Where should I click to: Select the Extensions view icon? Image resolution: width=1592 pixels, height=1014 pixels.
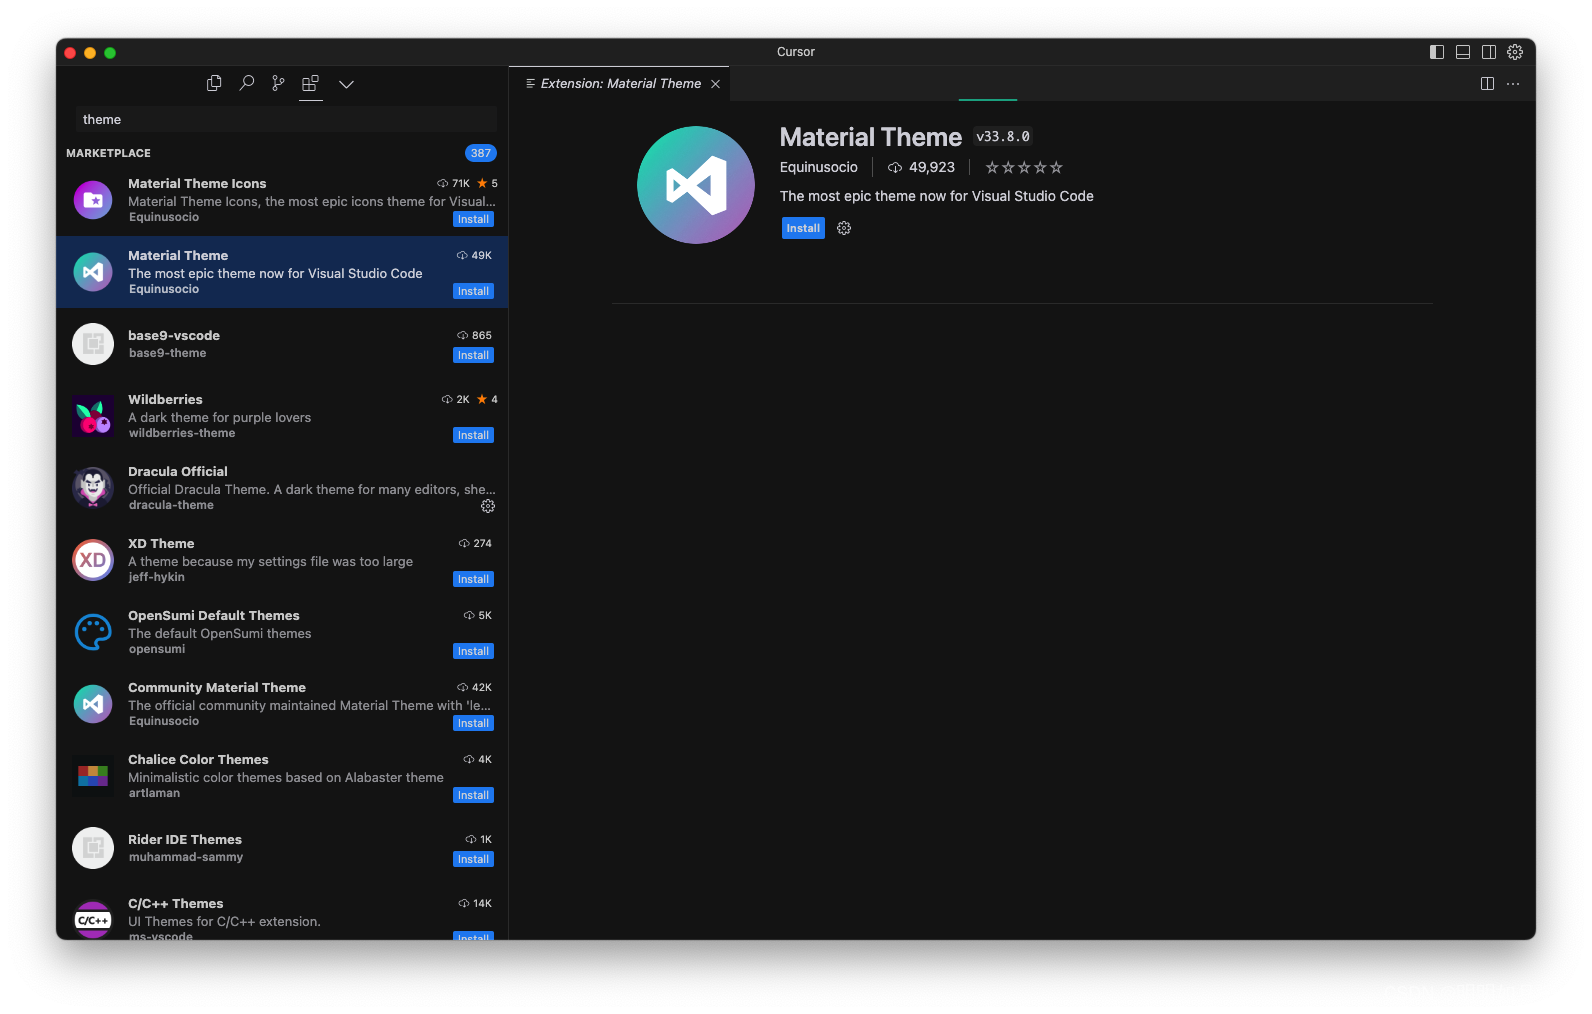[x=310, y=84]
